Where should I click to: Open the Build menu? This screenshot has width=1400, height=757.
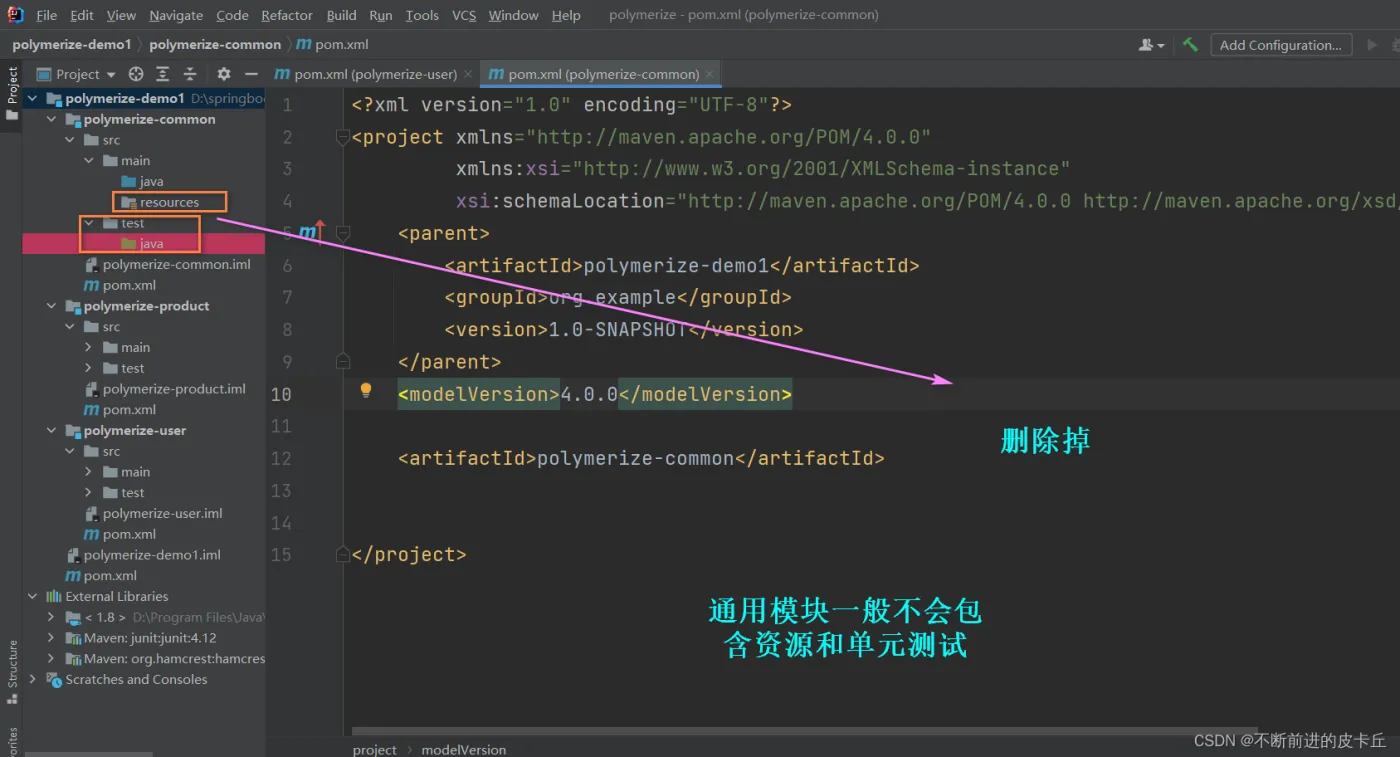pyautogui.click(x=341, y=15)
